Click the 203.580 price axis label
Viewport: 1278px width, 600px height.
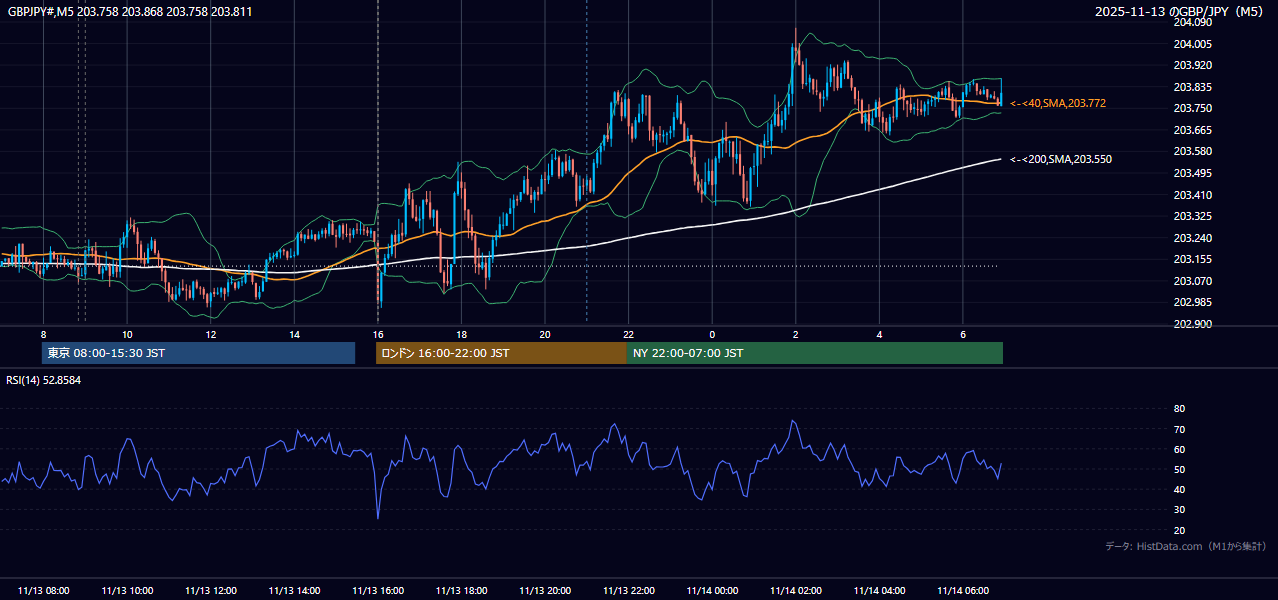1192,151
